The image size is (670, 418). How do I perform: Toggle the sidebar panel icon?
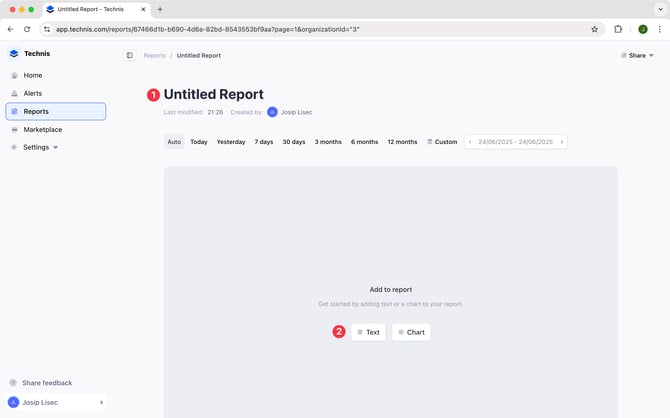(130, 56)
